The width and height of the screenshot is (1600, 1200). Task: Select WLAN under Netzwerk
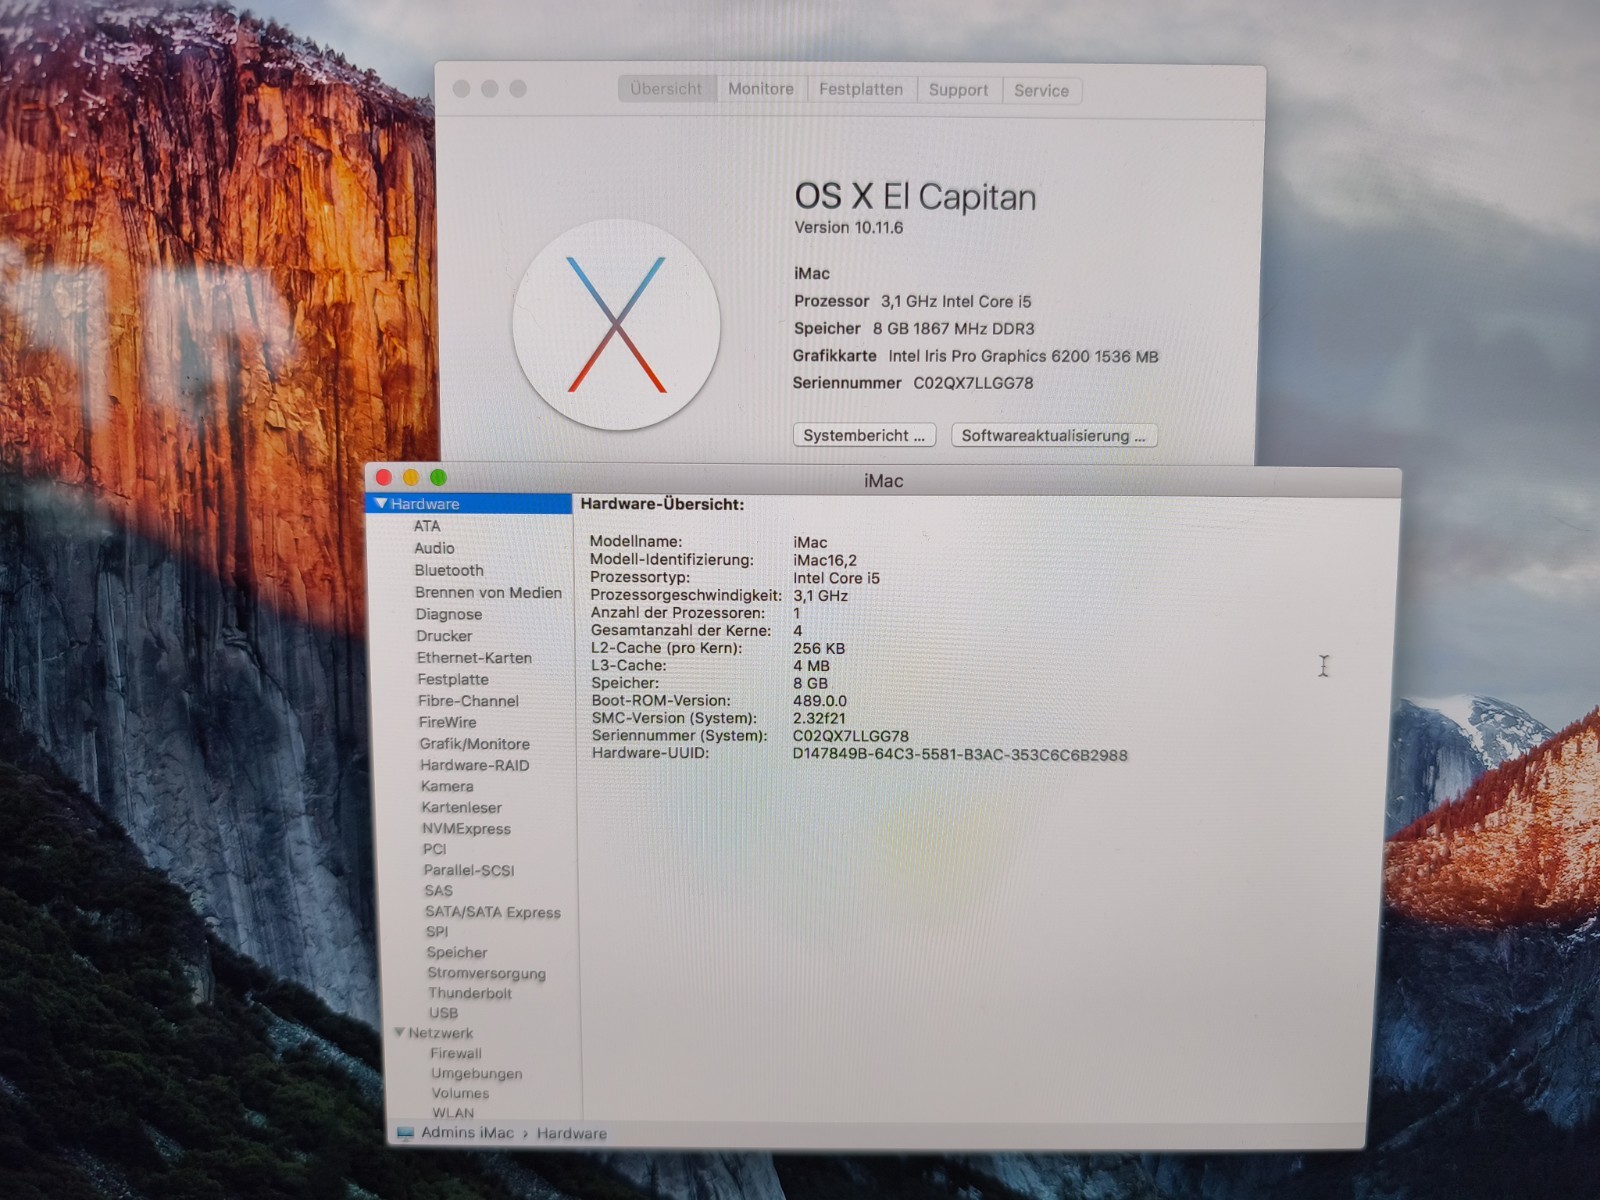pyautogui.click(x=453, y=1112)
